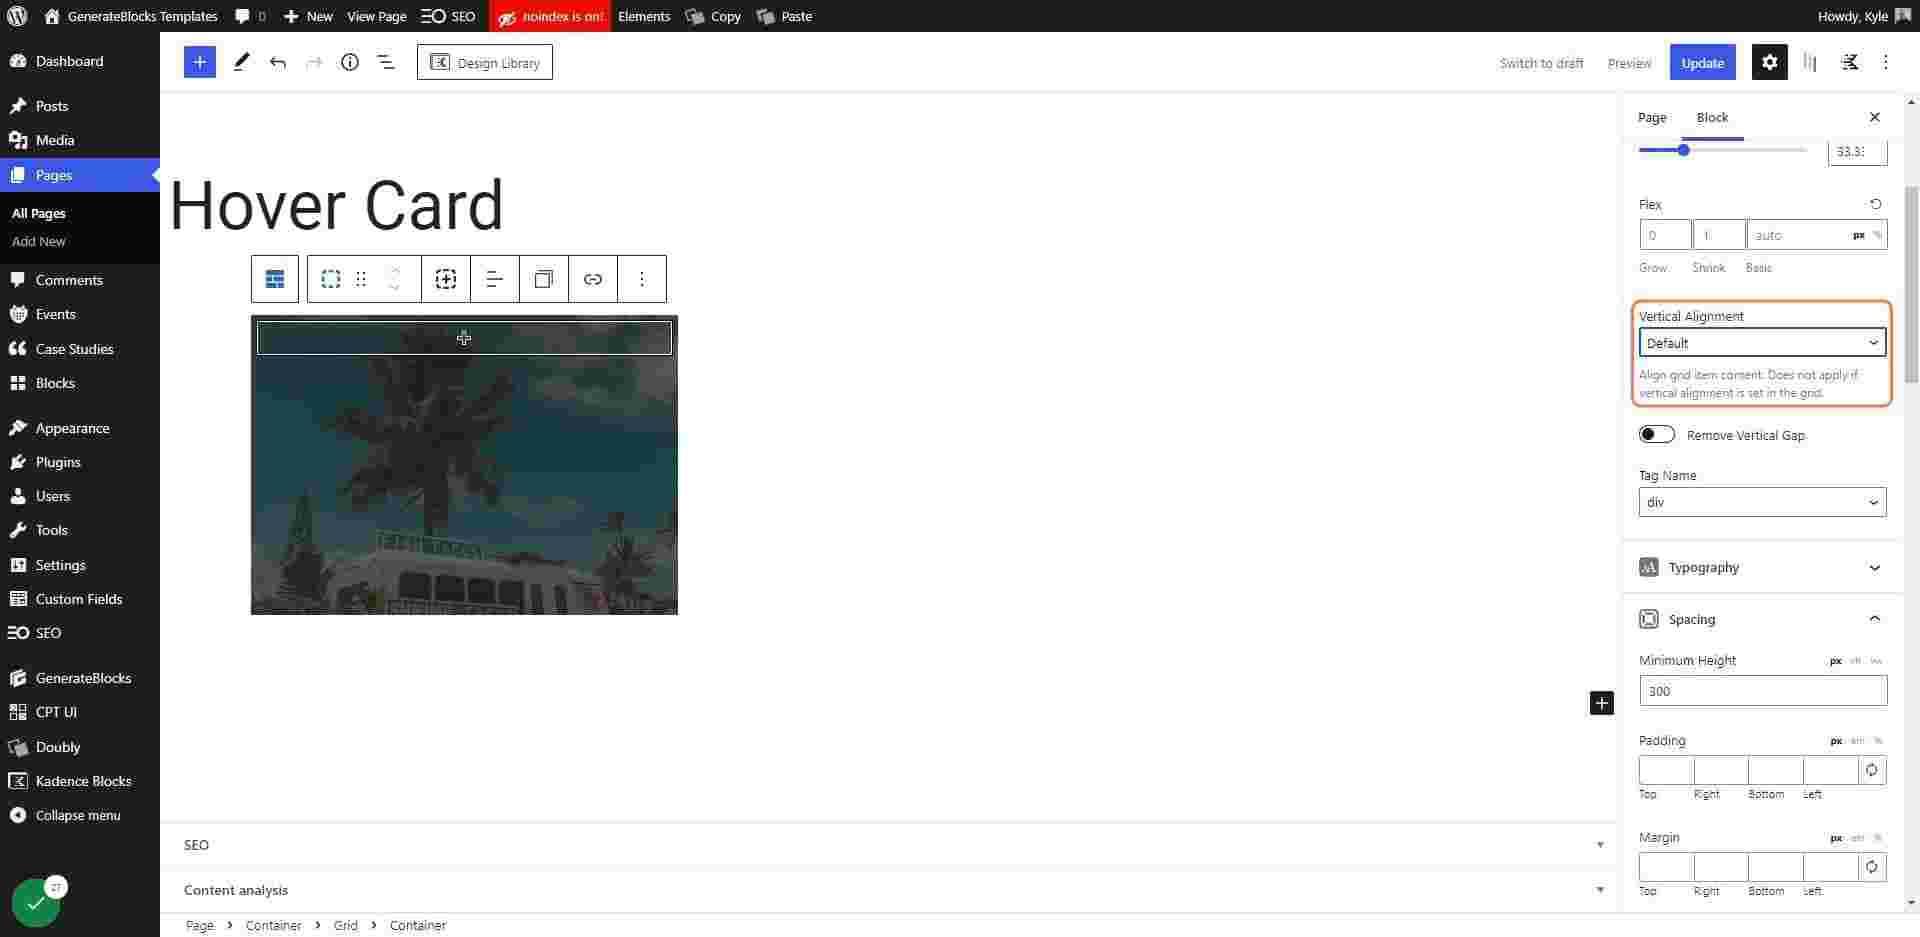Toggle Remove Vertical Gap switch
This screenshot has width=1920, height=937.
(x=1656, y=435)
